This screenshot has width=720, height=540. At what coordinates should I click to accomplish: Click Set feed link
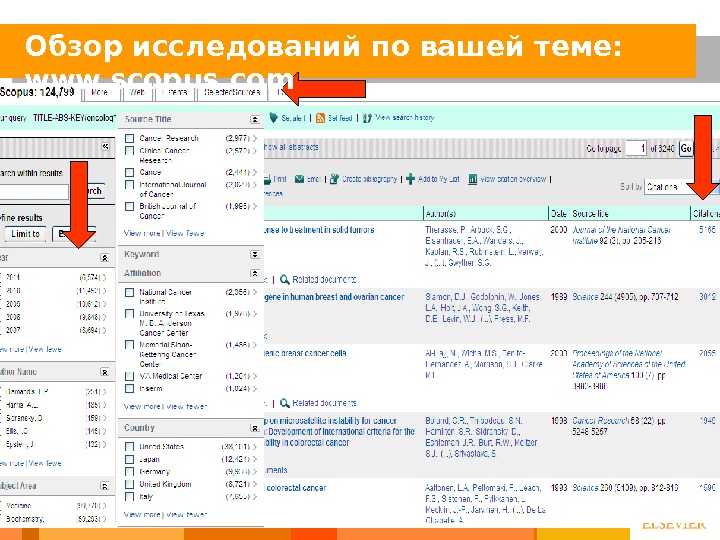pyautogui.click(x=340, y=118)
